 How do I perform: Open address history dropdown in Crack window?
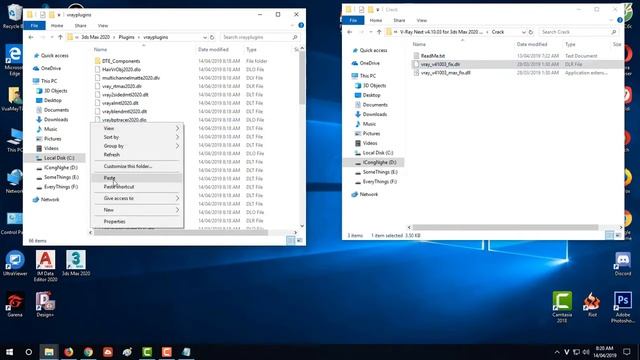tap(523, 32)
